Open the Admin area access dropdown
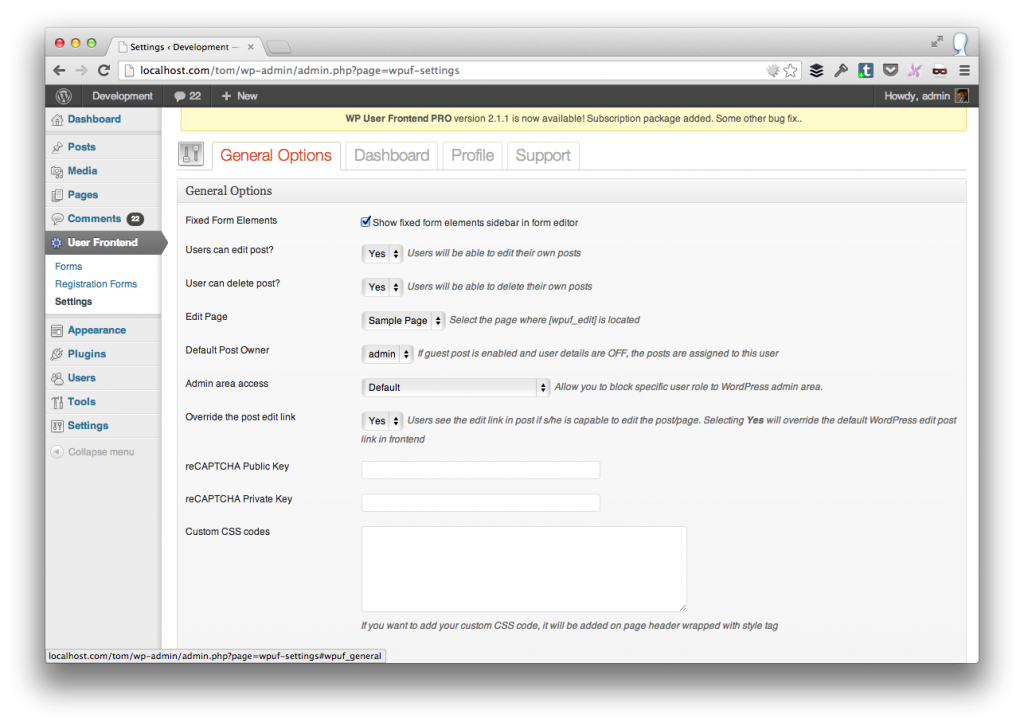 [455, 387]
